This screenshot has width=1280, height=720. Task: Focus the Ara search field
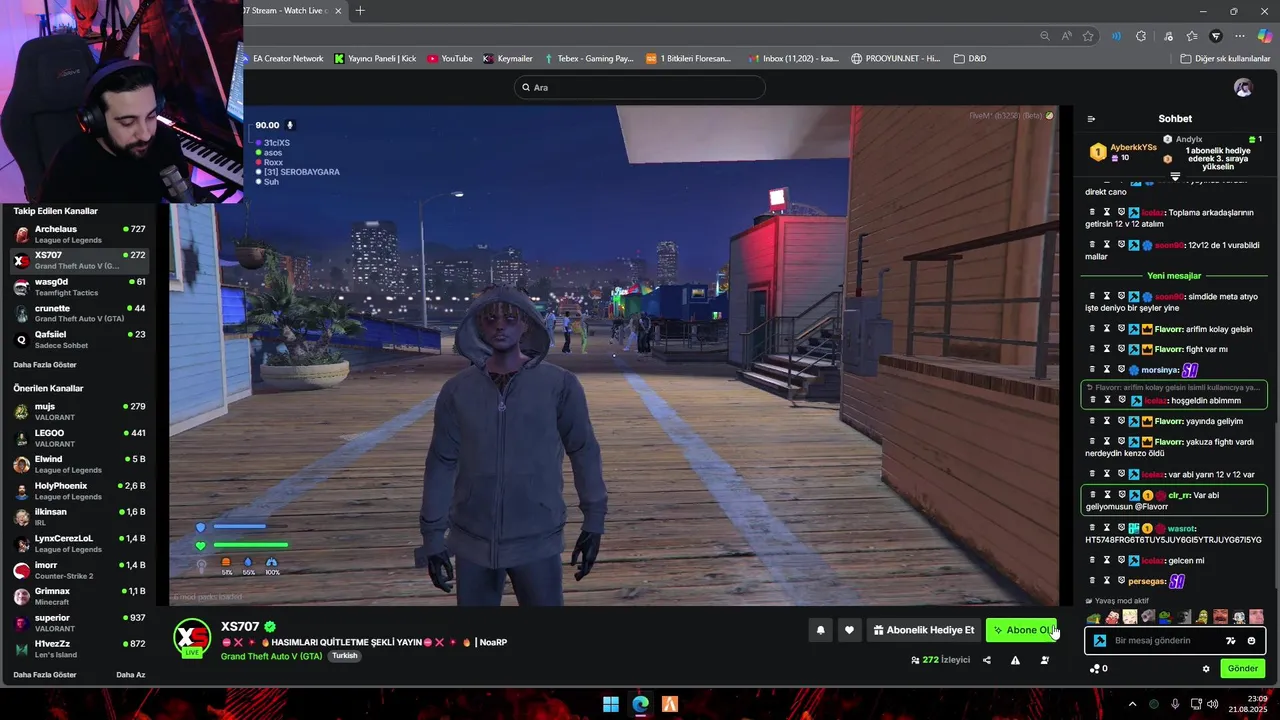[x=640, y=88]
